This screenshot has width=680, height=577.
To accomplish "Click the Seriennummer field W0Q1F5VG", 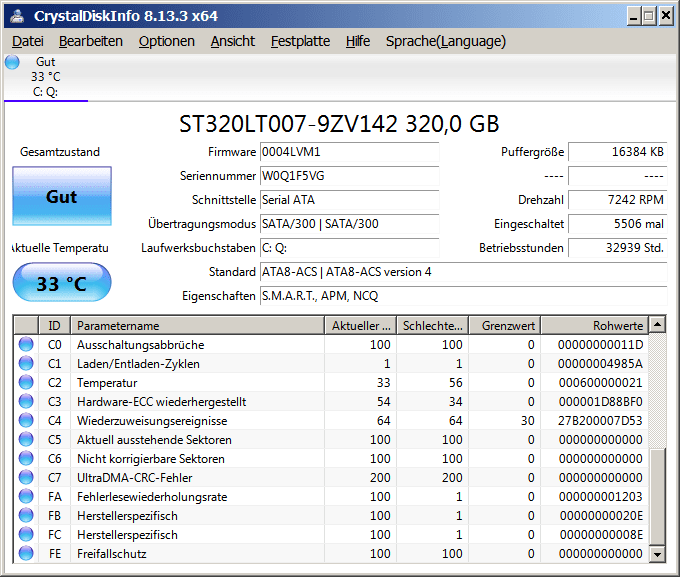I will click(350, 176).
